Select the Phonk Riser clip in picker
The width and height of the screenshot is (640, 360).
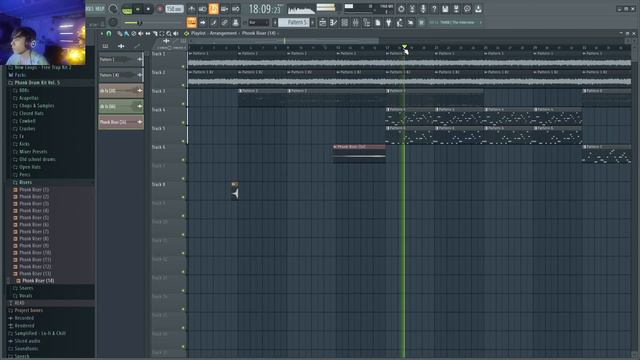pyautogui.click(x=121, y=122)
